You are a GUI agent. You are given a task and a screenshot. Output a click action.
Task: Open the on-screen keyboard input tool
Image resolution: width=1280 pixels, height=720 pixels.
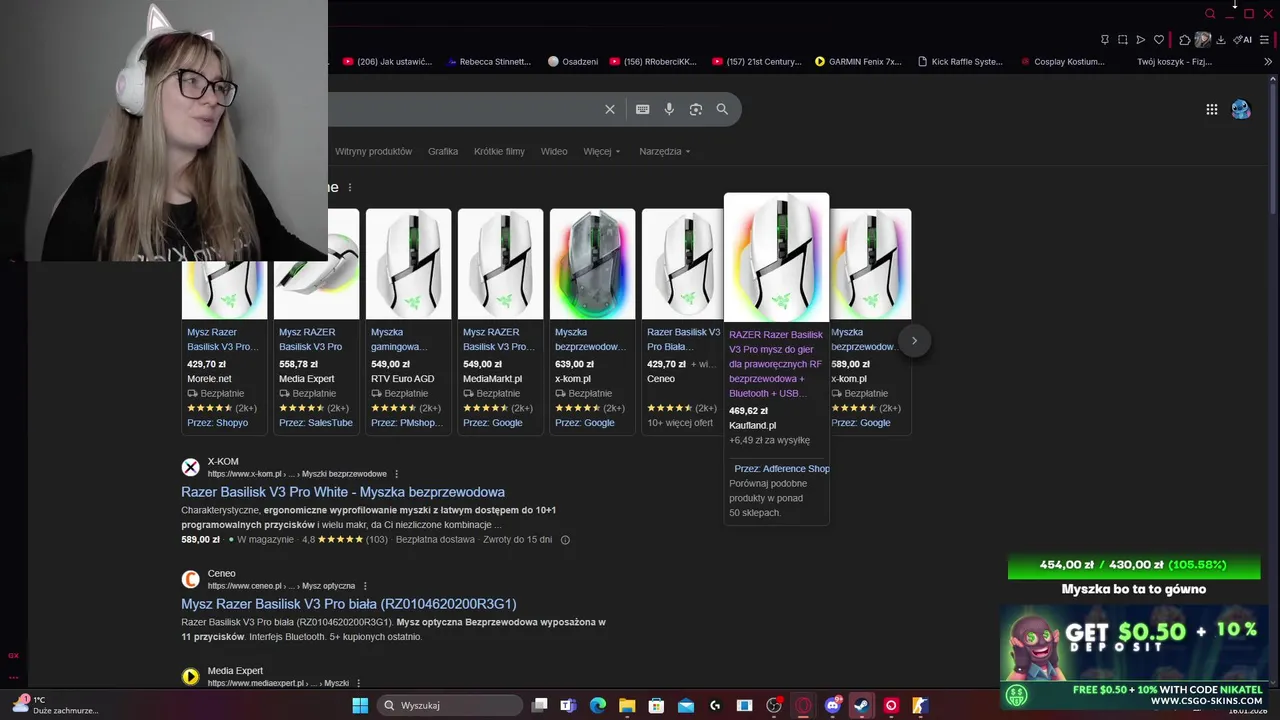(643, 109)
